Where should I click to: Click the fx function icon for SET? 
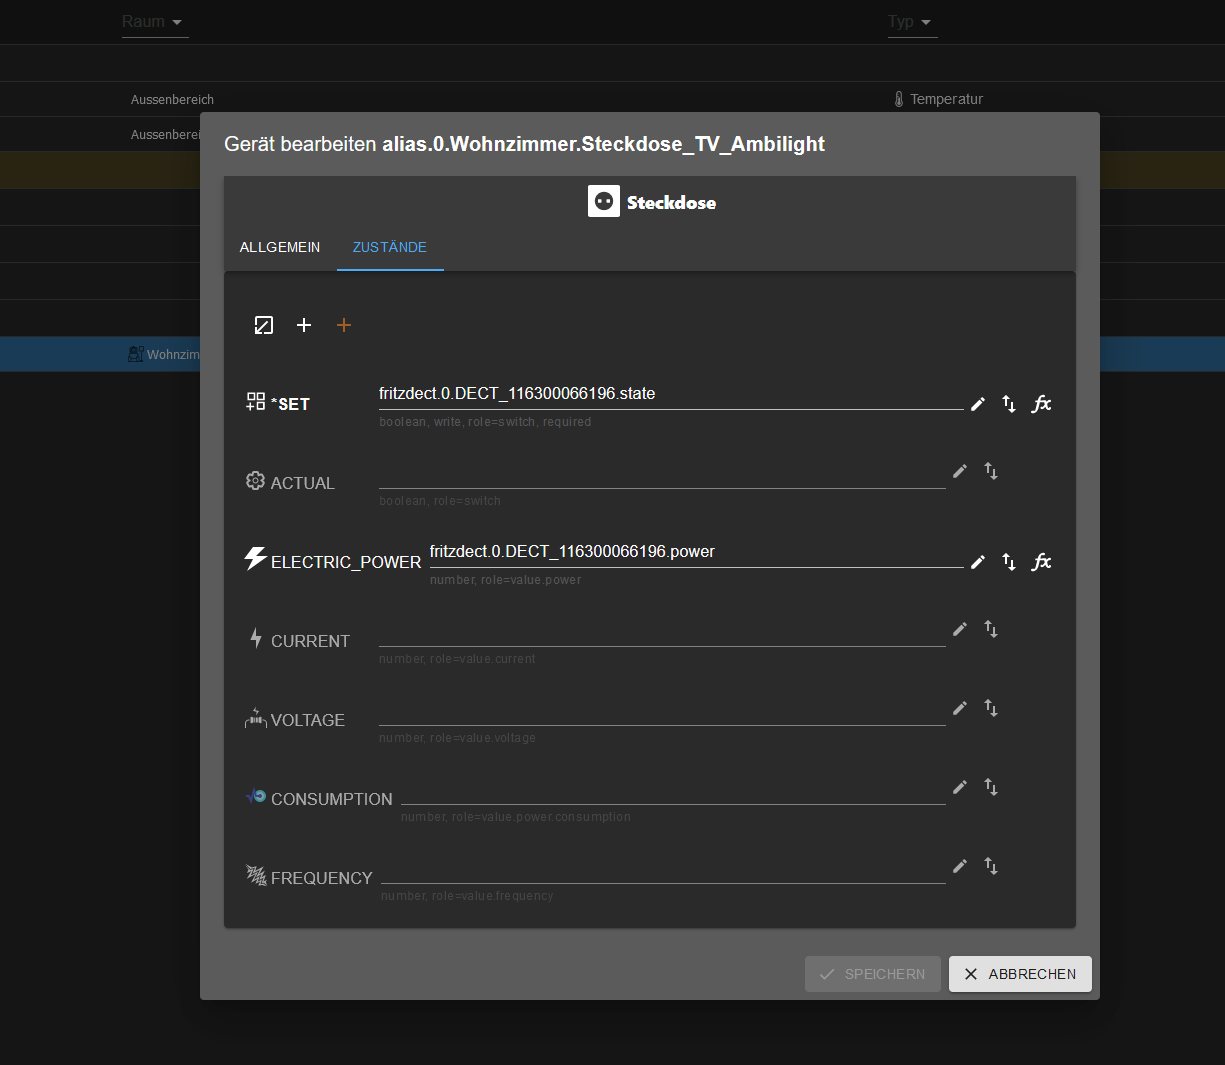[1041, 404]
